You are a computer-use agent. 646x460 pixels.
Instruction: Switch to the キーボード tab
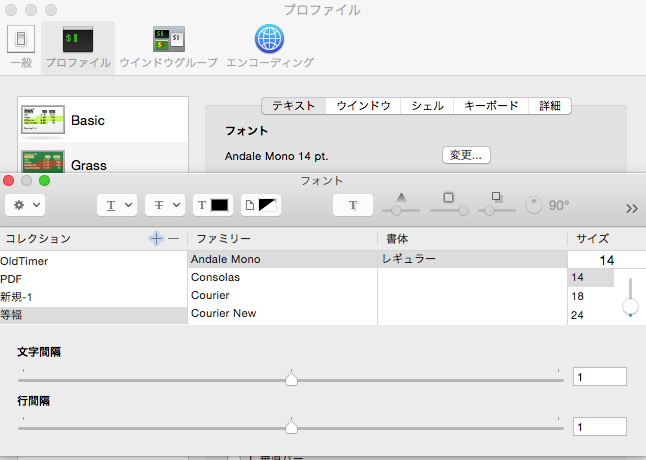[491, 105]
